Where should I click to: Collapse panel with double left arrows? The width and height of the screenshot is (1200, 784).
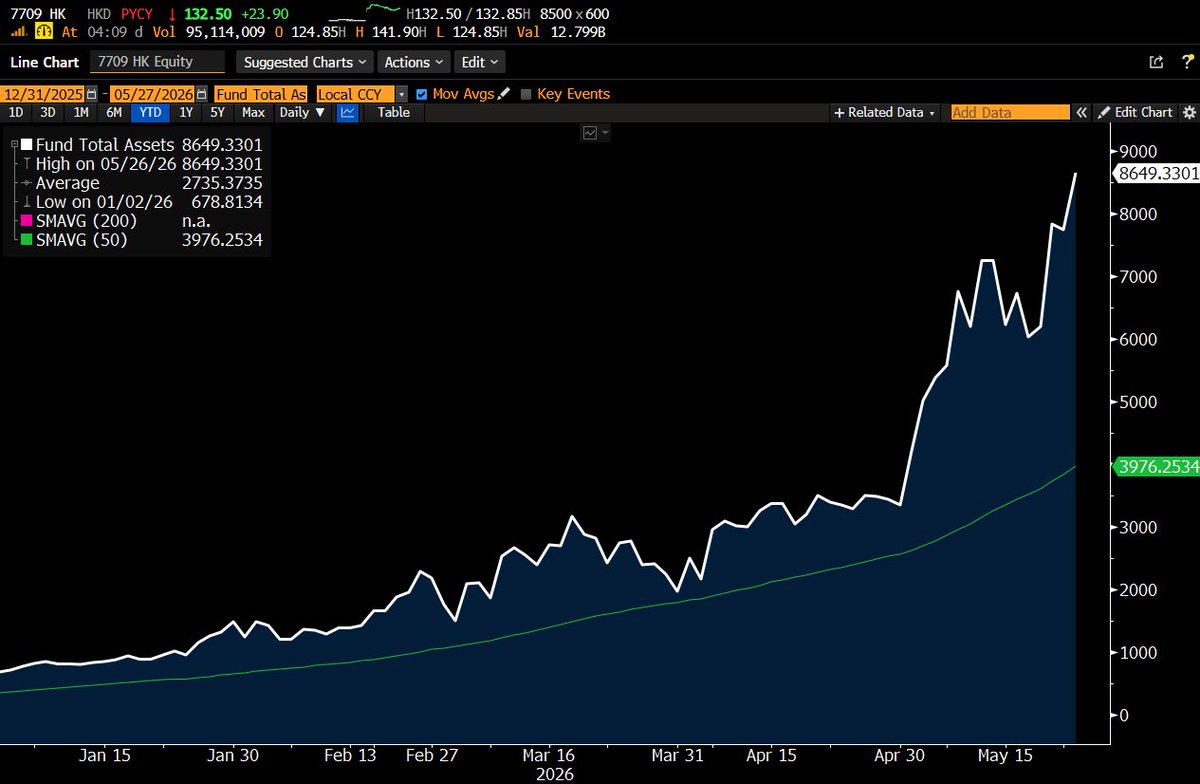1081,112
